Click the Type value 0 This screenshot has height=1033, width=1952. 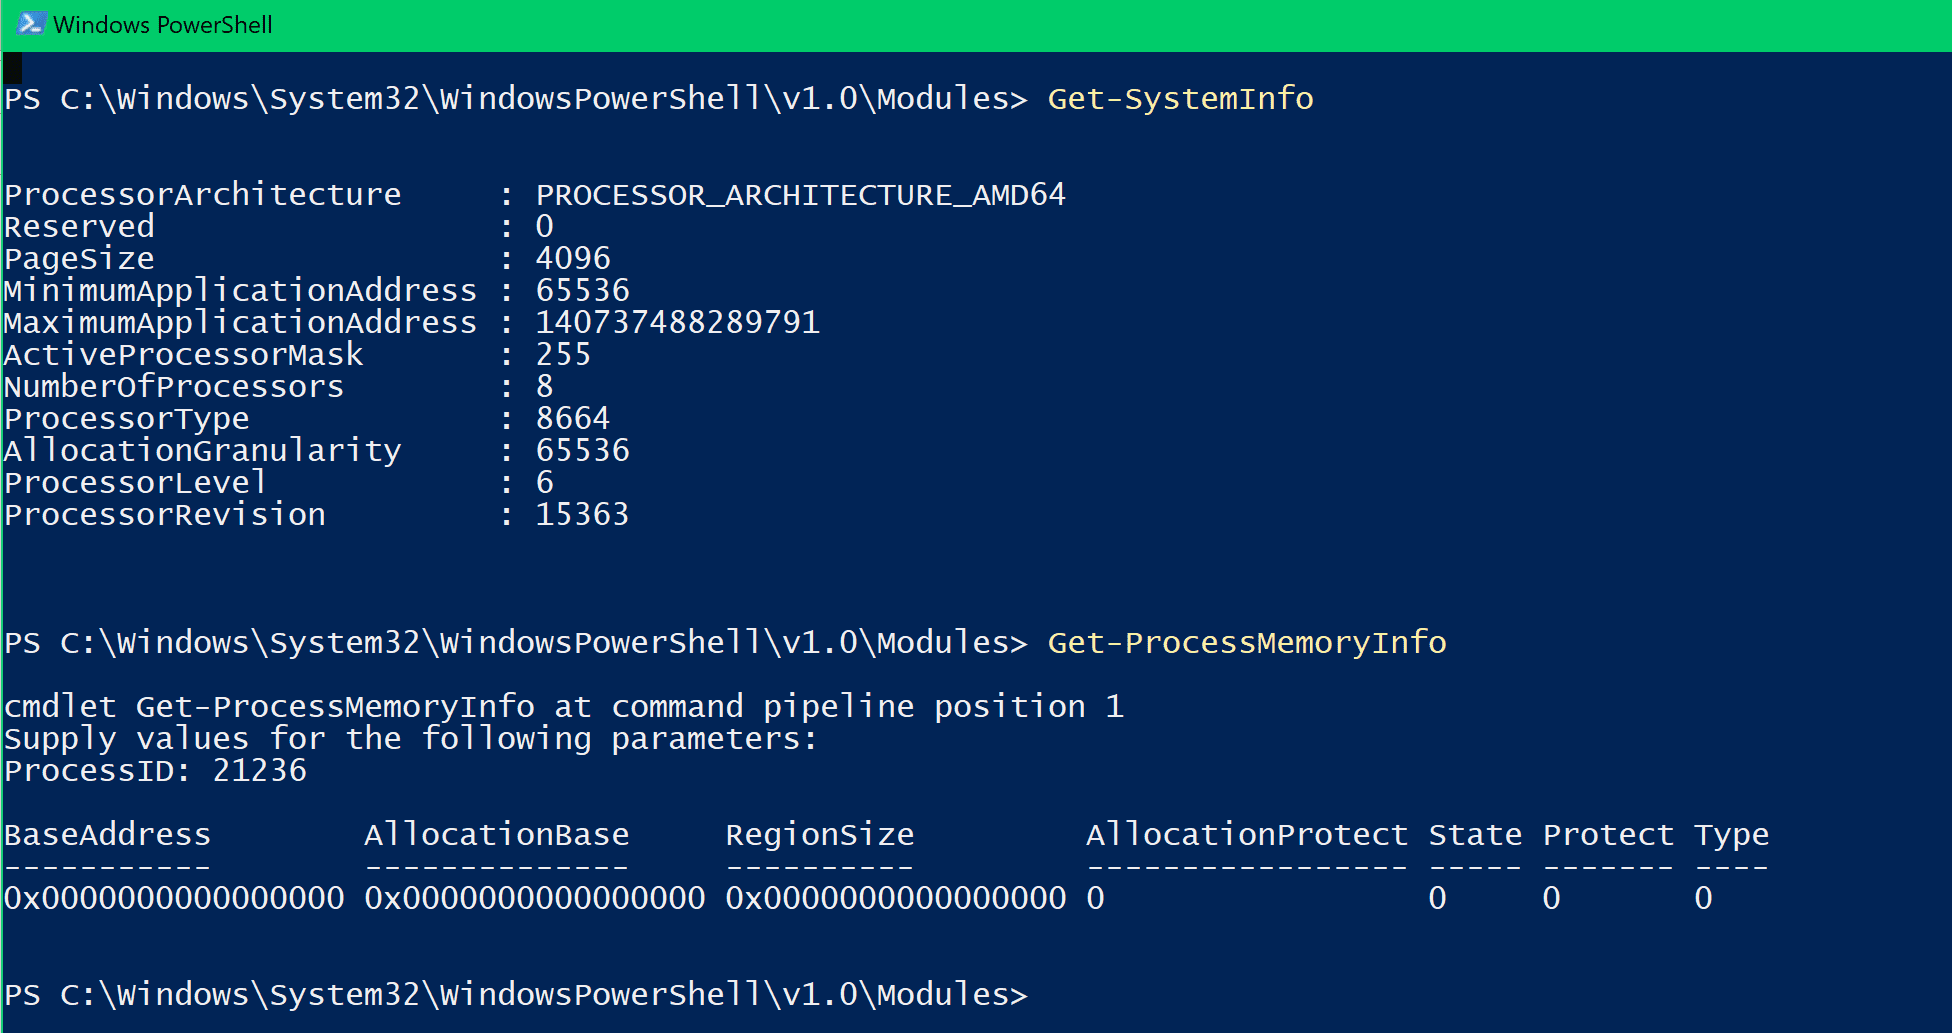(x=1703, y=898)
